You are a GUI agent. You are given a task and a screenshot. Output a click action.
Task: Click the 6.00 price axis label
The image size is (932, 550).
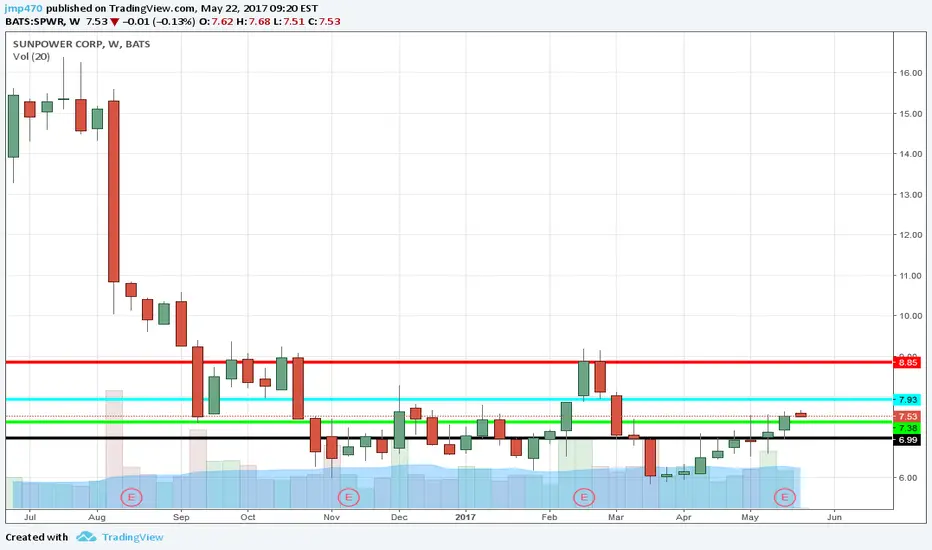tap(910, 477)
